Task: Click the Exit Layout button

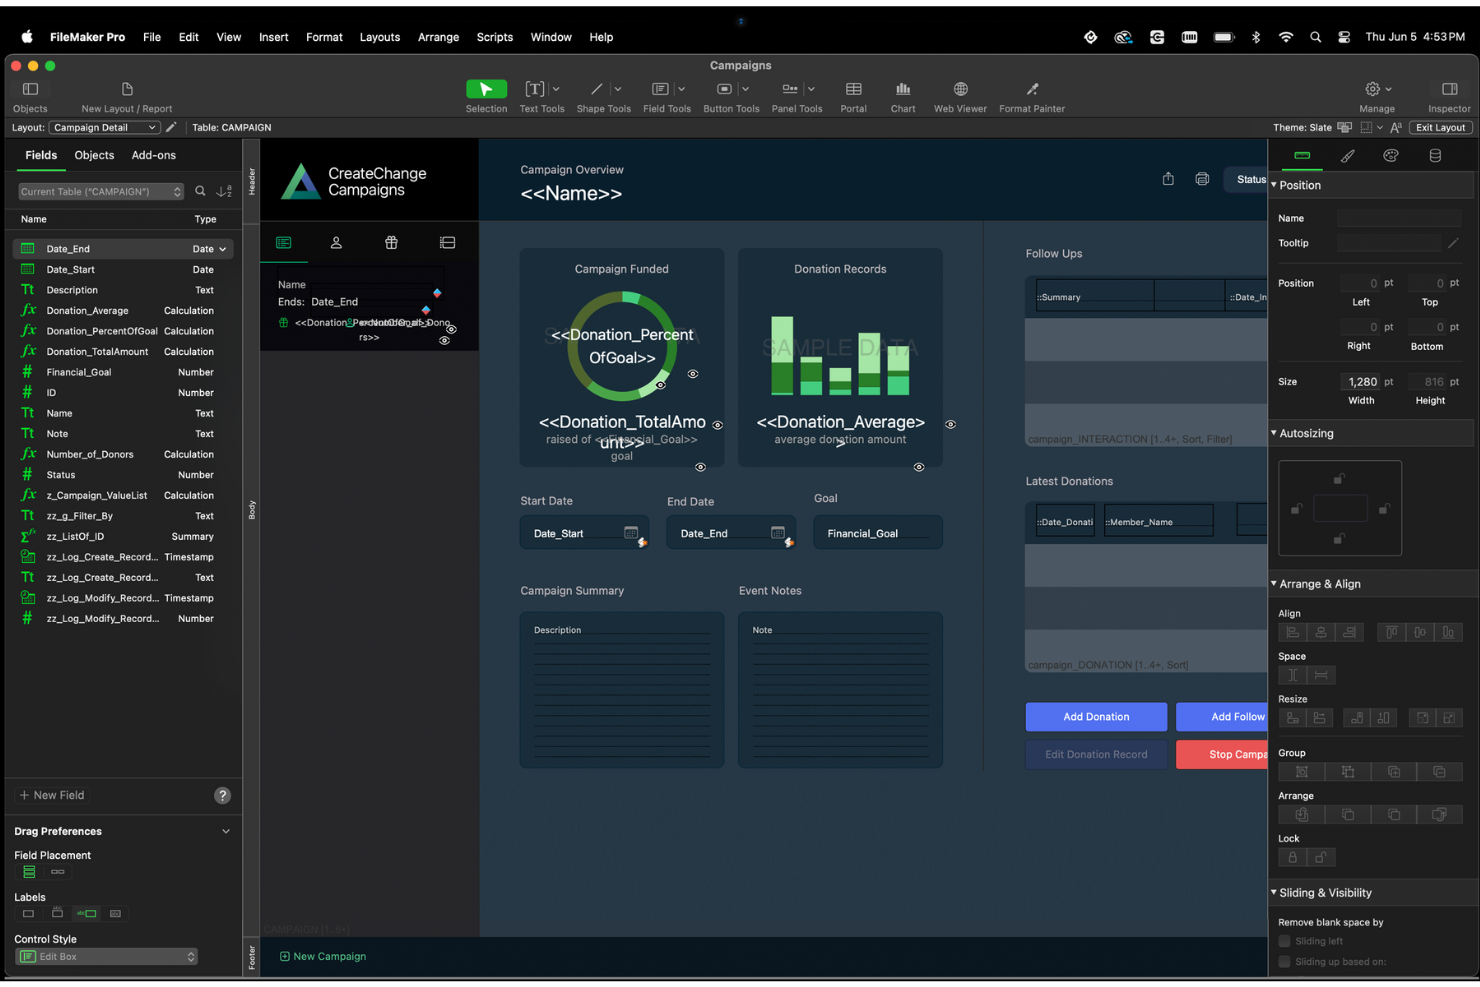Action: pyautogui.click(x=1439, y=127)
